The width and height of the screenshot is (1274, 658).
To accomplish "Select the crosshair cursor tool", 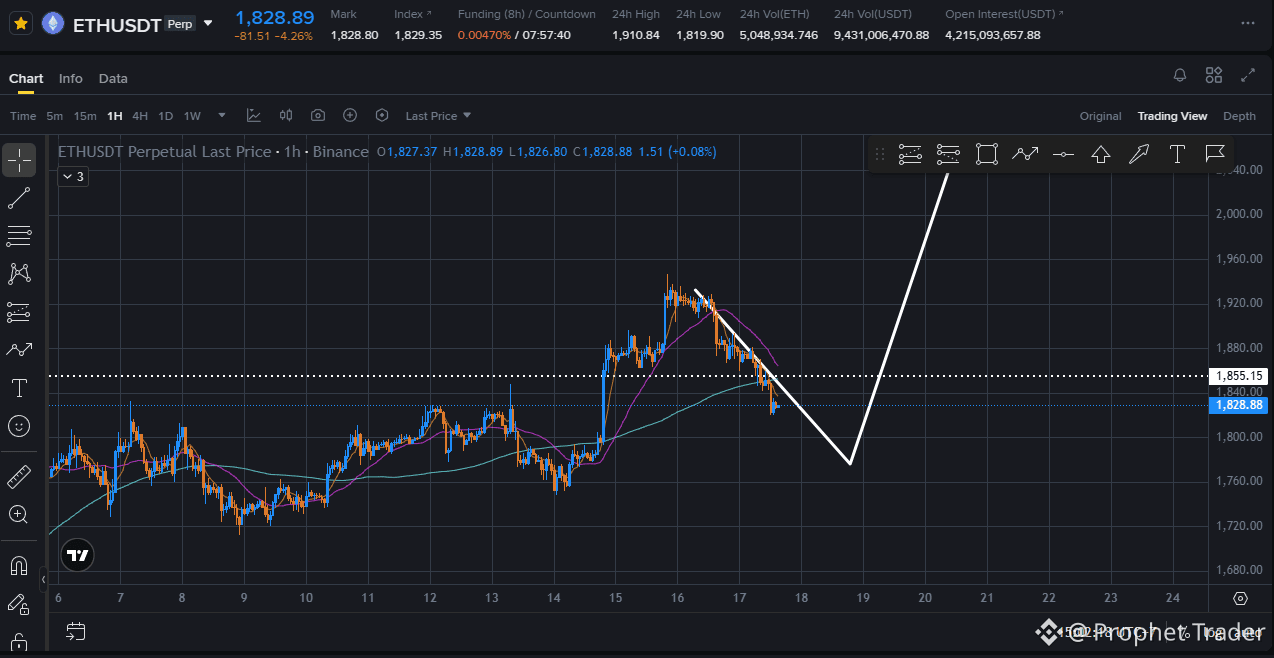I will [x=19, y=159].
